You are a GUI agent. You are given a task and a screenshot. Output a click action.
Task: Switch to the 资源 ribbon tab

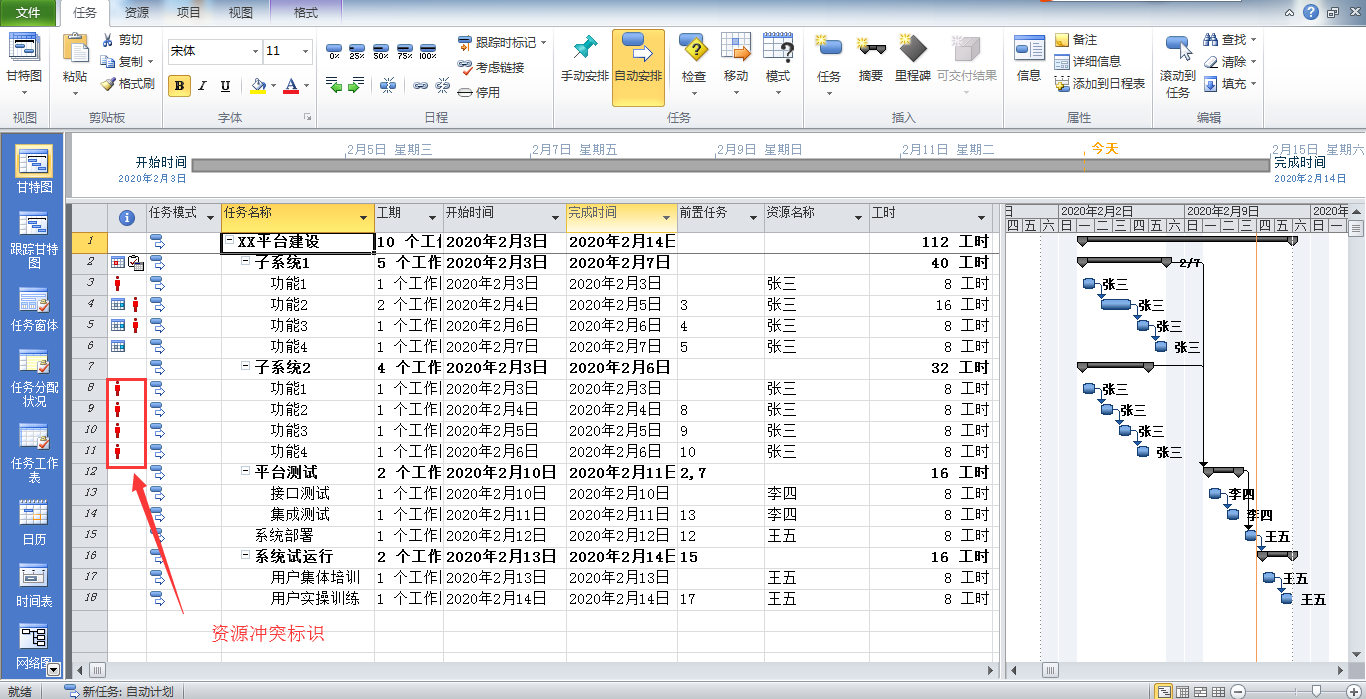137,13
